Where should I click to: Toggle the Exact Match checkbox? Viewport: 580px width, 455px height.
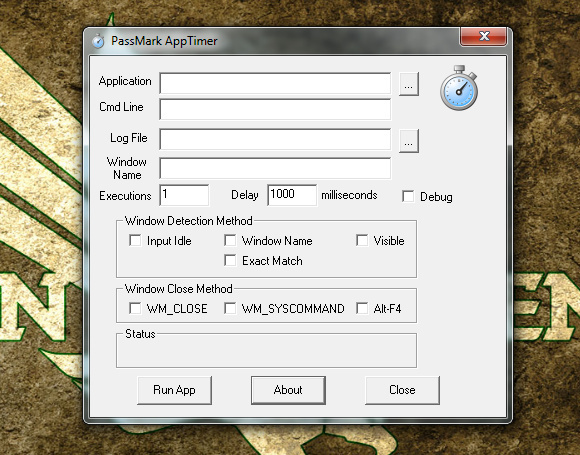coord(230,260)
